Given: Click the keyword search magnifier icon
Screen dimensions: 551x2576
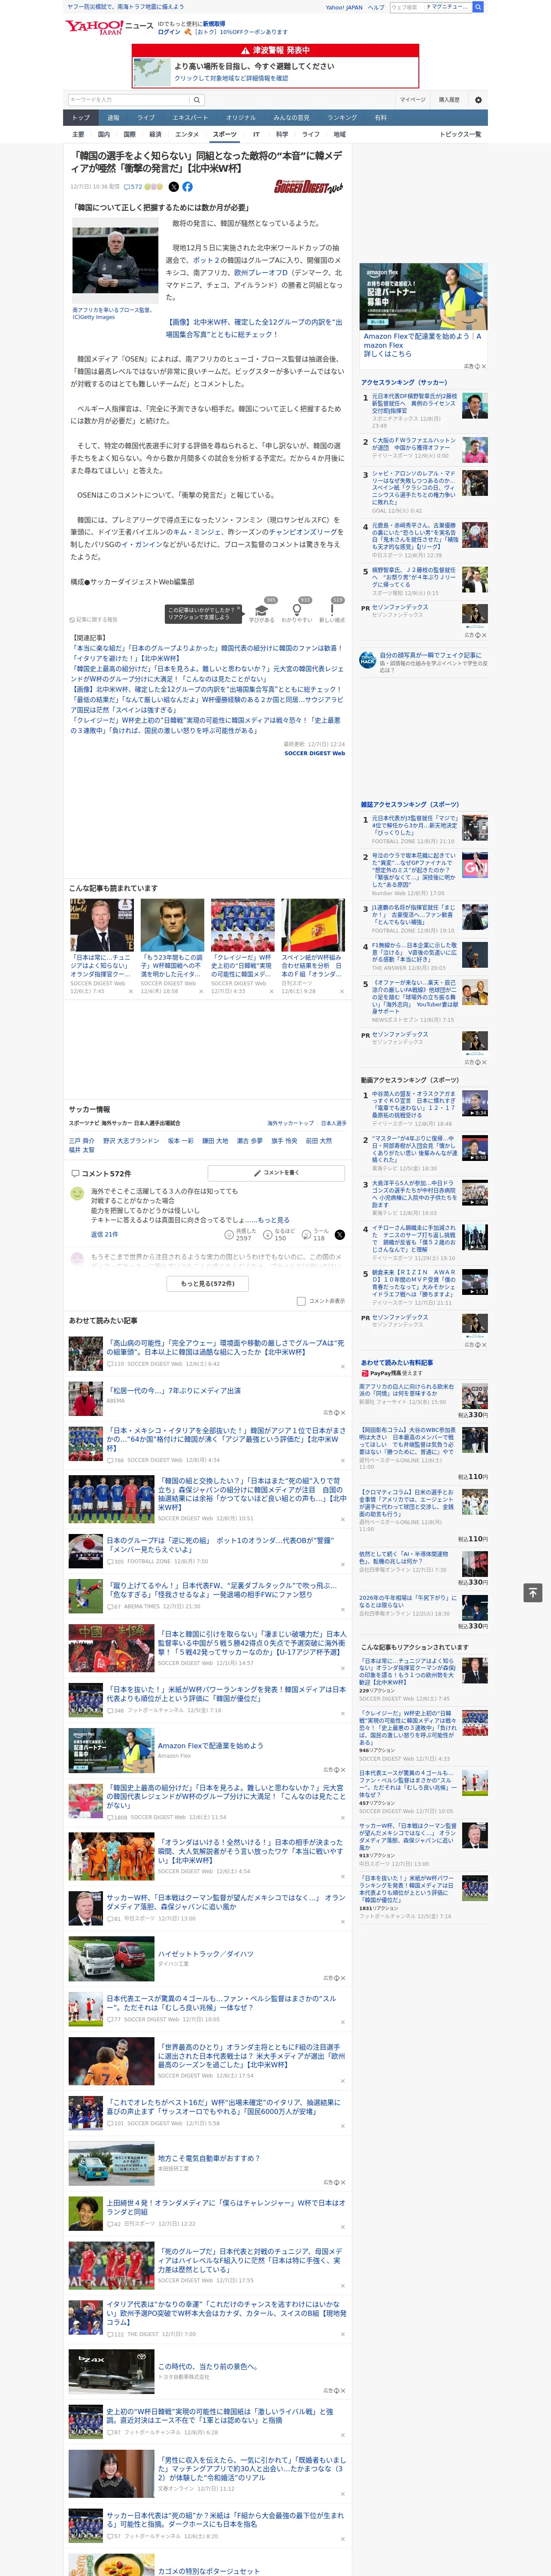Looking at the screenshot, I should (197, 100).
